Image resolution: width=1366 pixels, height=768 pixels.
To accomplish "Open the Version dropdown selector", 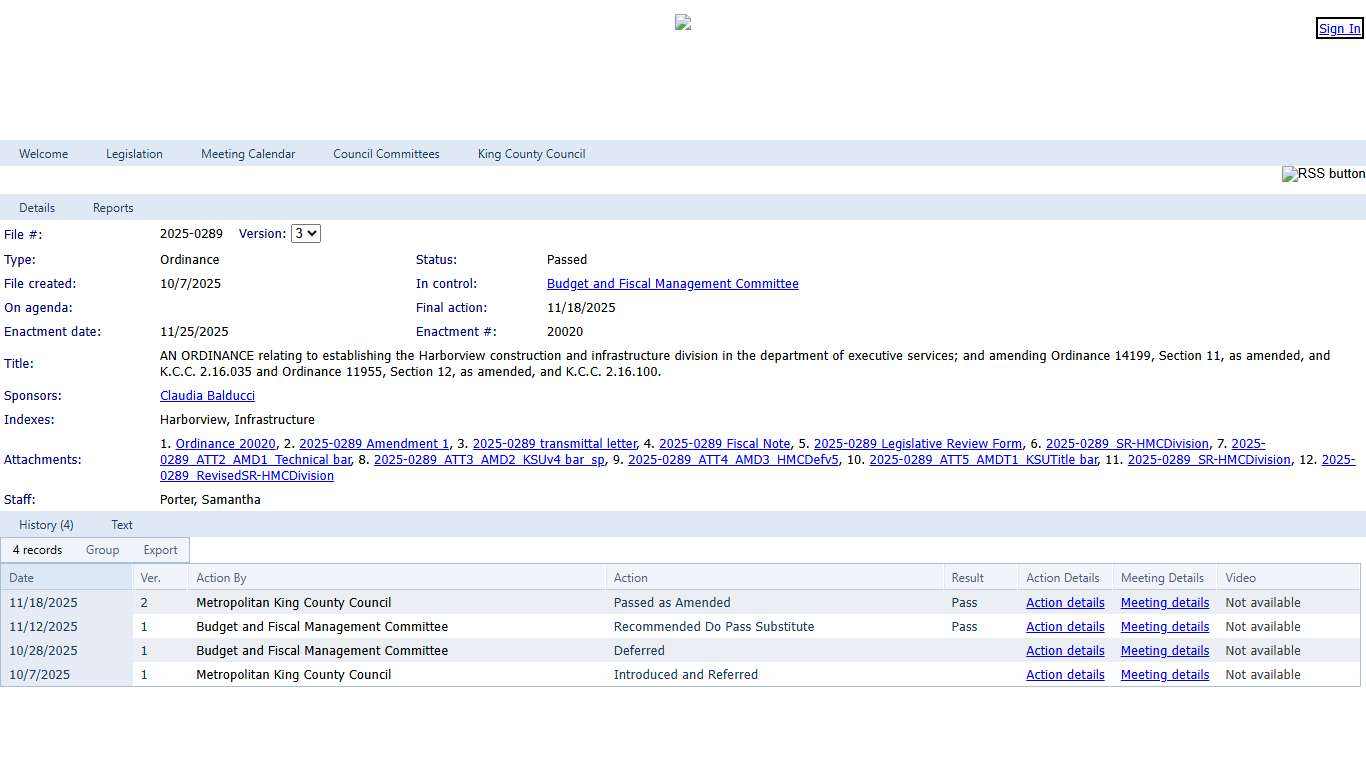I will [x=305, y=234].
